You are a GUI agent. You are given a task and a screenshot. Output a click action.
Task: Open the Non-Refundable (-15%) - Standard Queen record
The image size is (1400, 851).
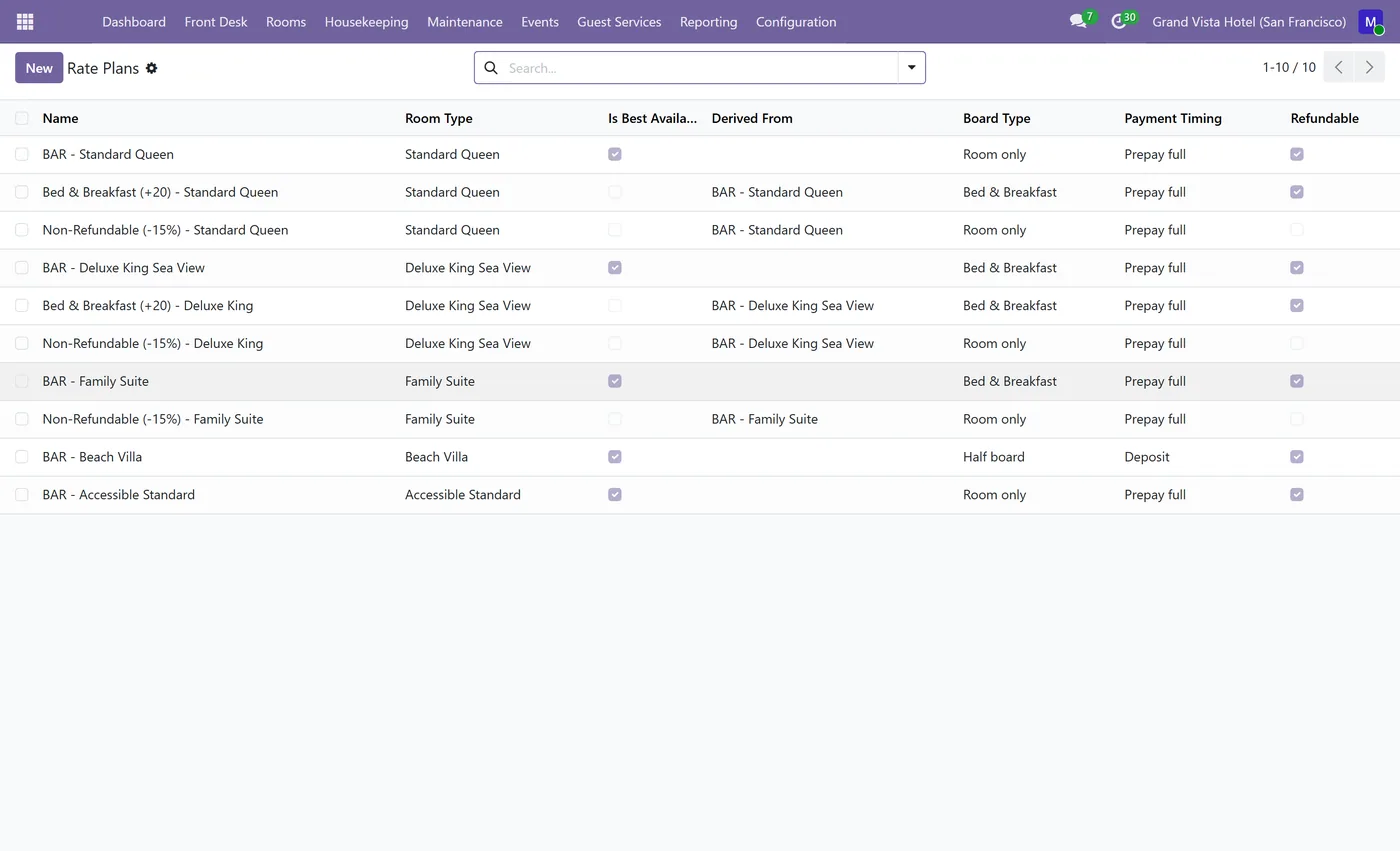[x=165, y=230]
